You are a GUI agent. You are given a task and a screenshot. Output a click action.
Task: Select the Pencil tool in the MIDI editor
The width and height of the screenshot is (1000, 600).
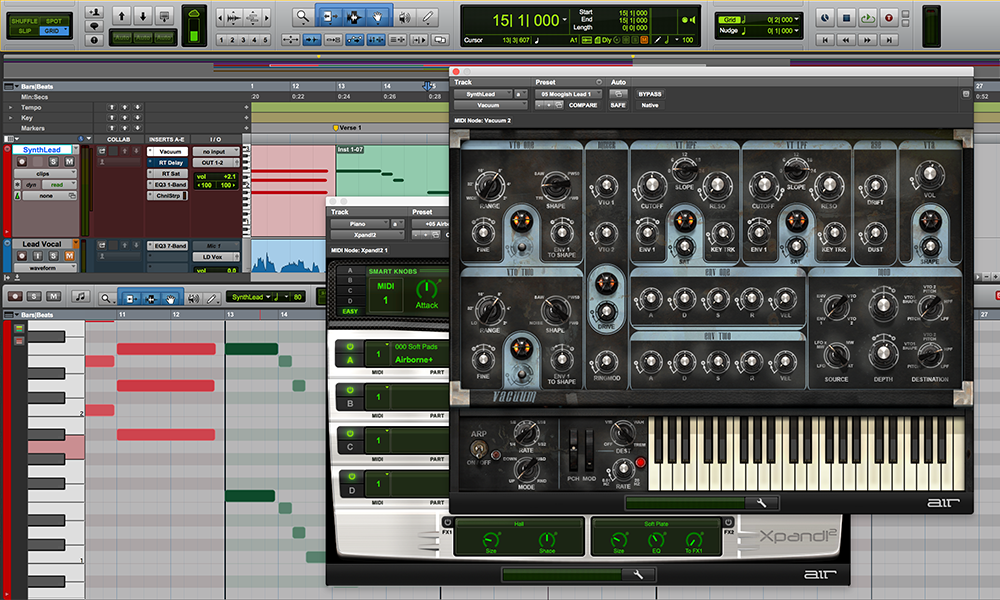click(x=212, y=298)
